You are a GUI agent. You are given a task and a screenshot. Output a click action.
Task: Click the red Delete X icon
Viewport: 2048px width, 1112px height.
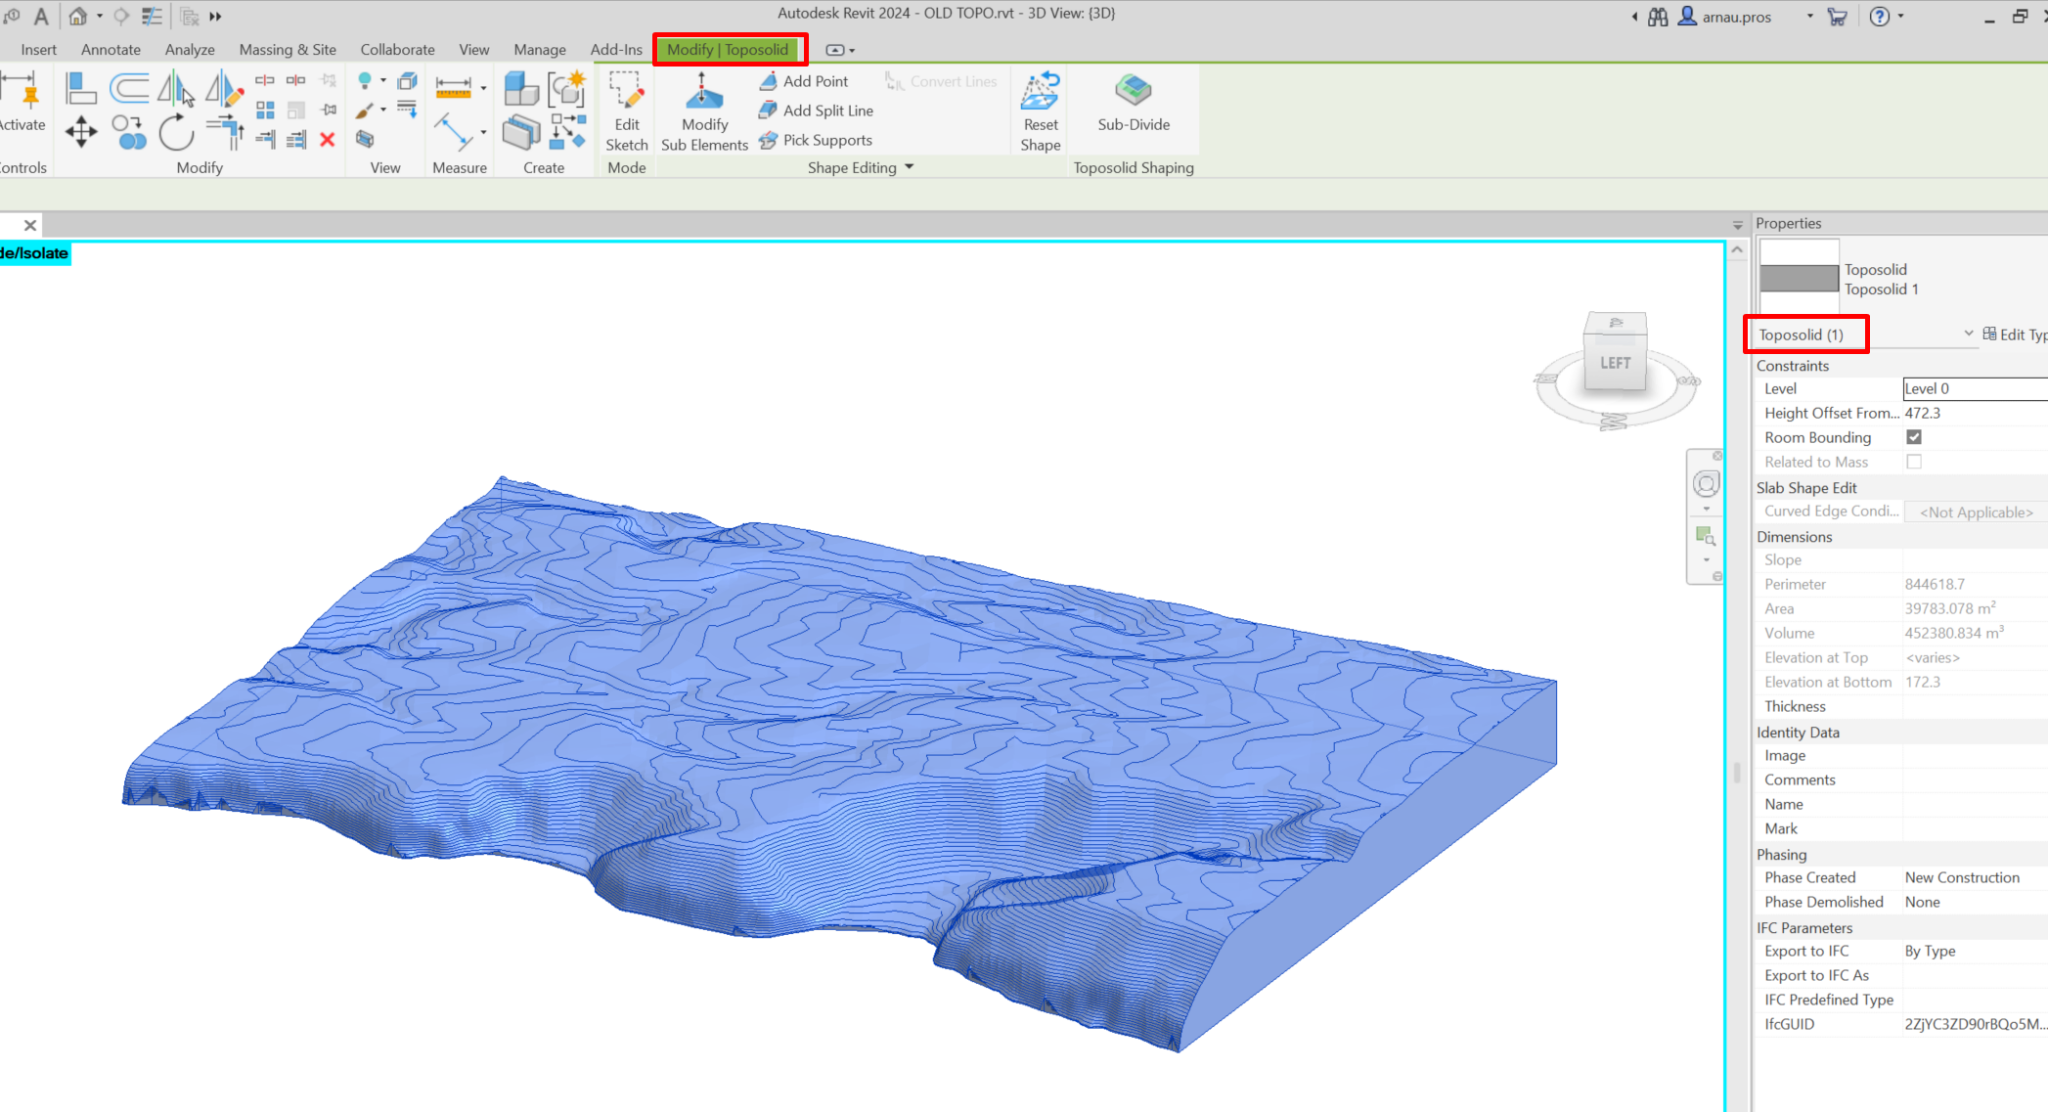coord(327,140)
